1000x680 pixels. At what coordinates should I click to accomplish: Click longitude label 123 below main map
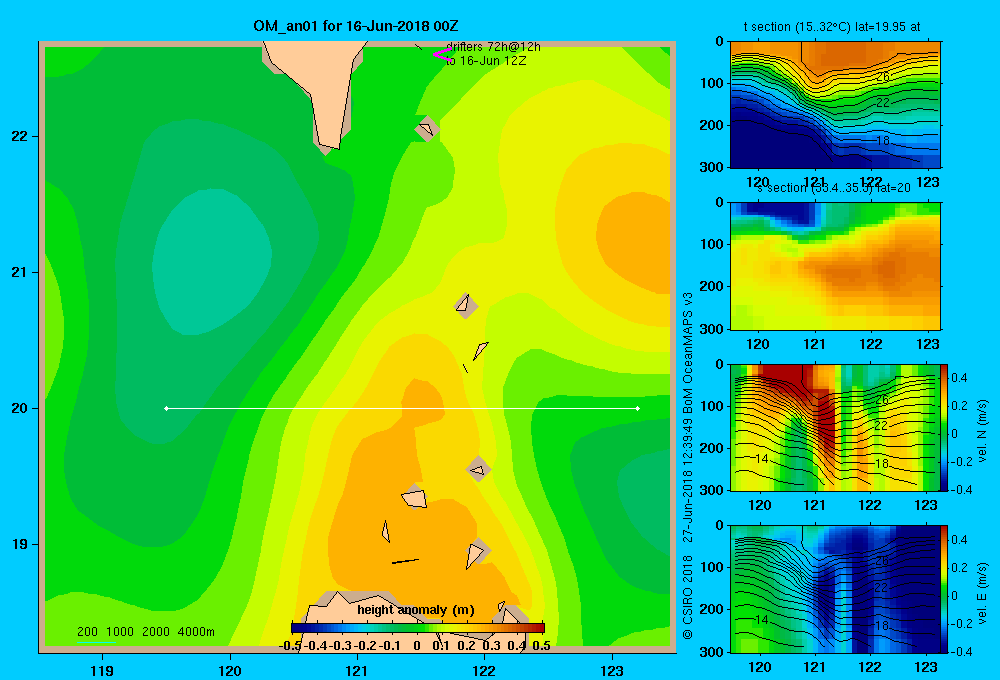tap(612, 670)
